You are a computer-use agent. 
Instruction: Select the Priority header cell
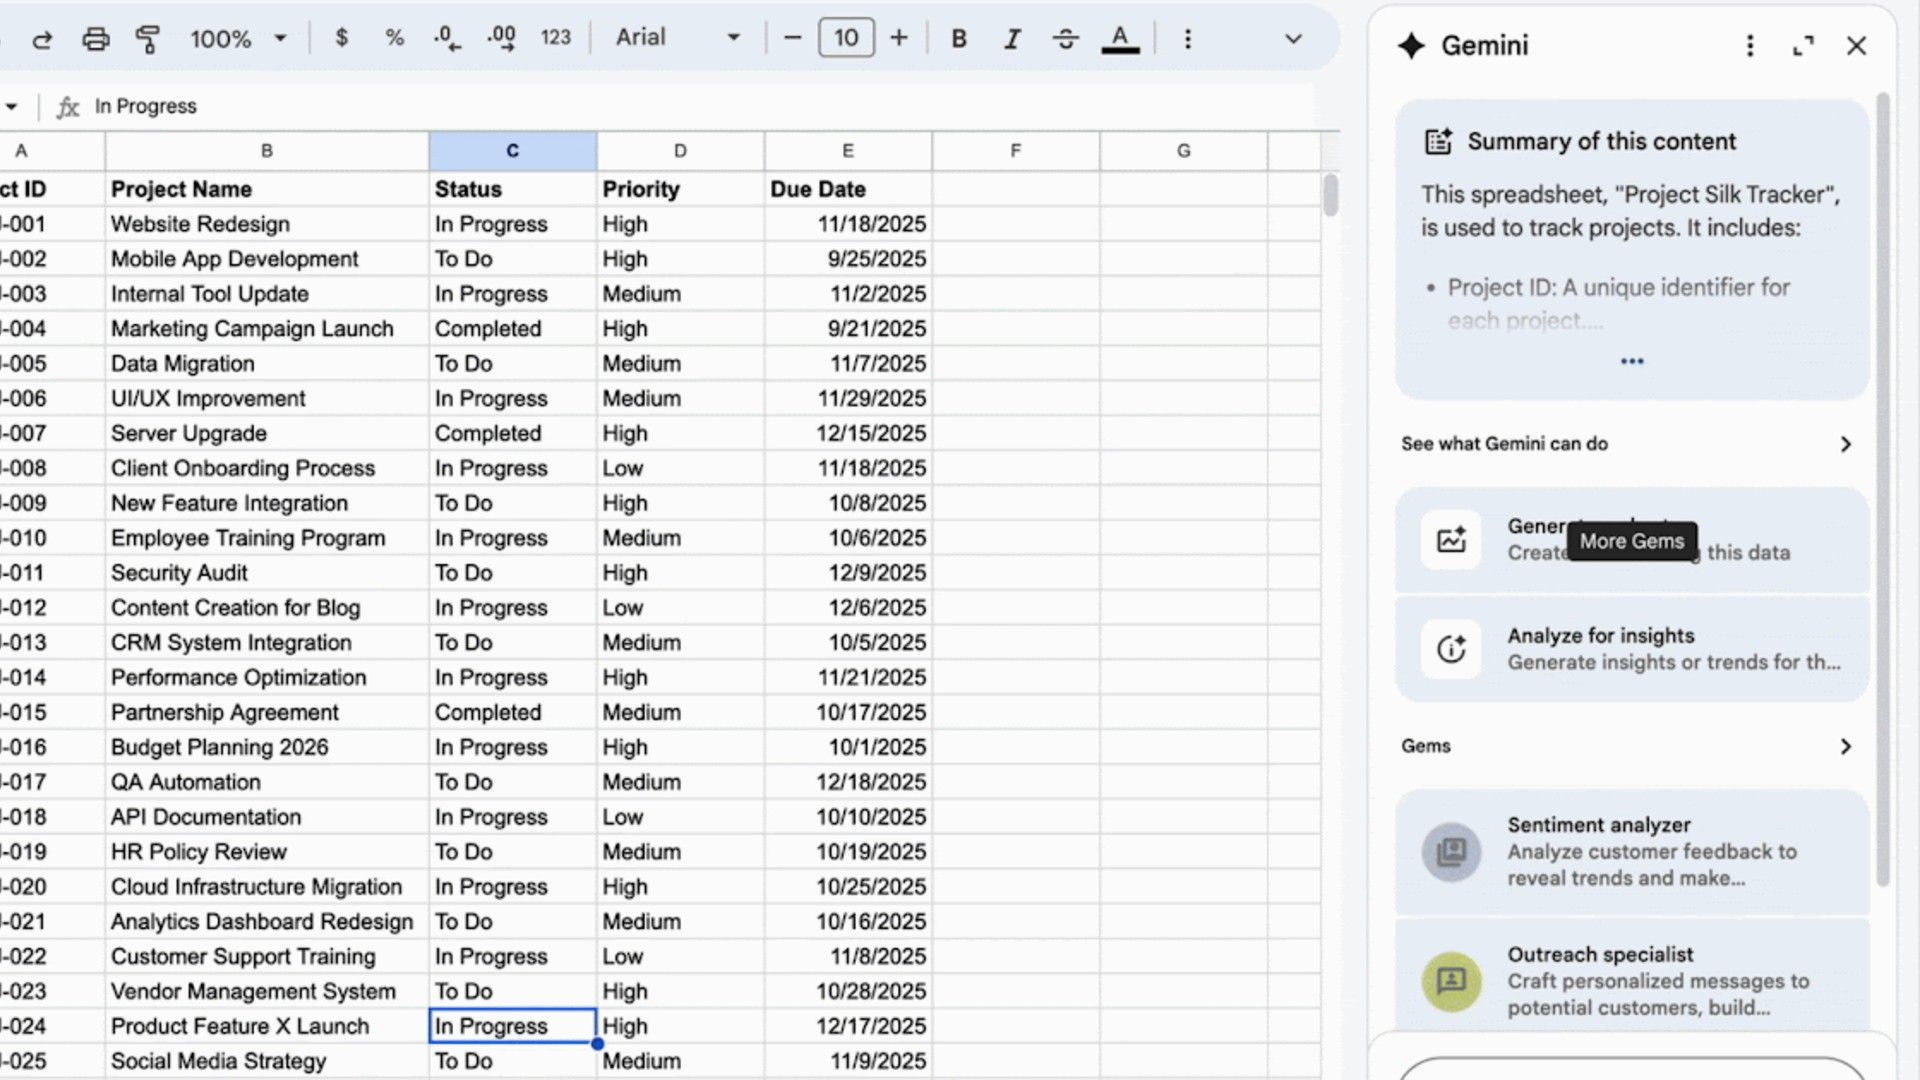(680, 189)
